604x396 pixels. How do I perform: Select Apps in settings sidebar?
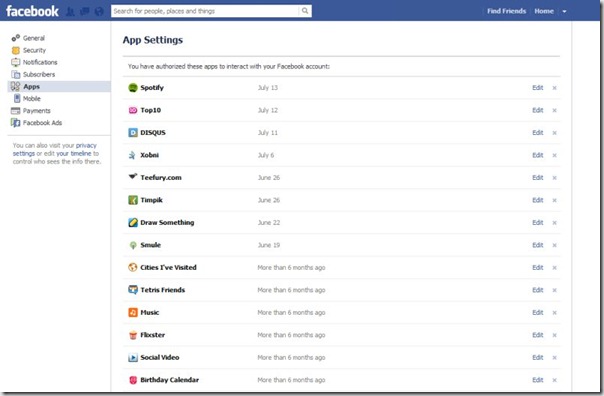click(59, 87)
